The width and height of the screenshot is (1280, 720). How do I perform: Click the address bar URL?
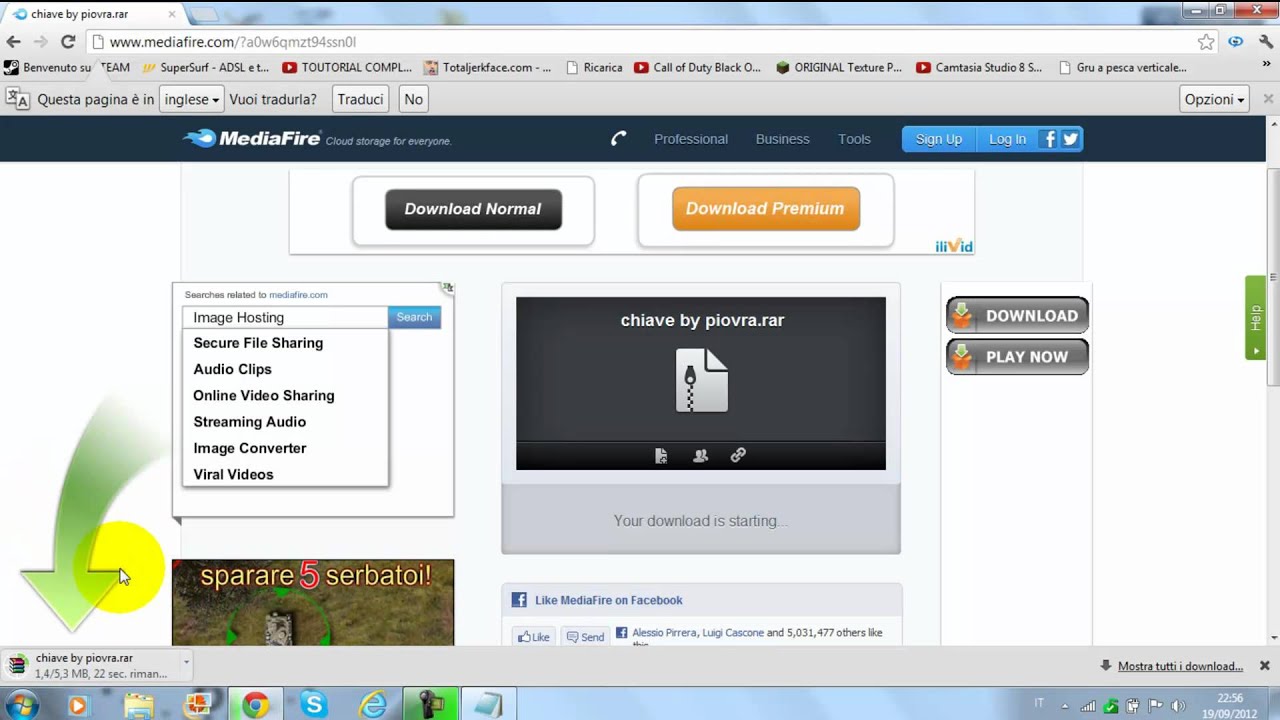click(x=232, y=42)
